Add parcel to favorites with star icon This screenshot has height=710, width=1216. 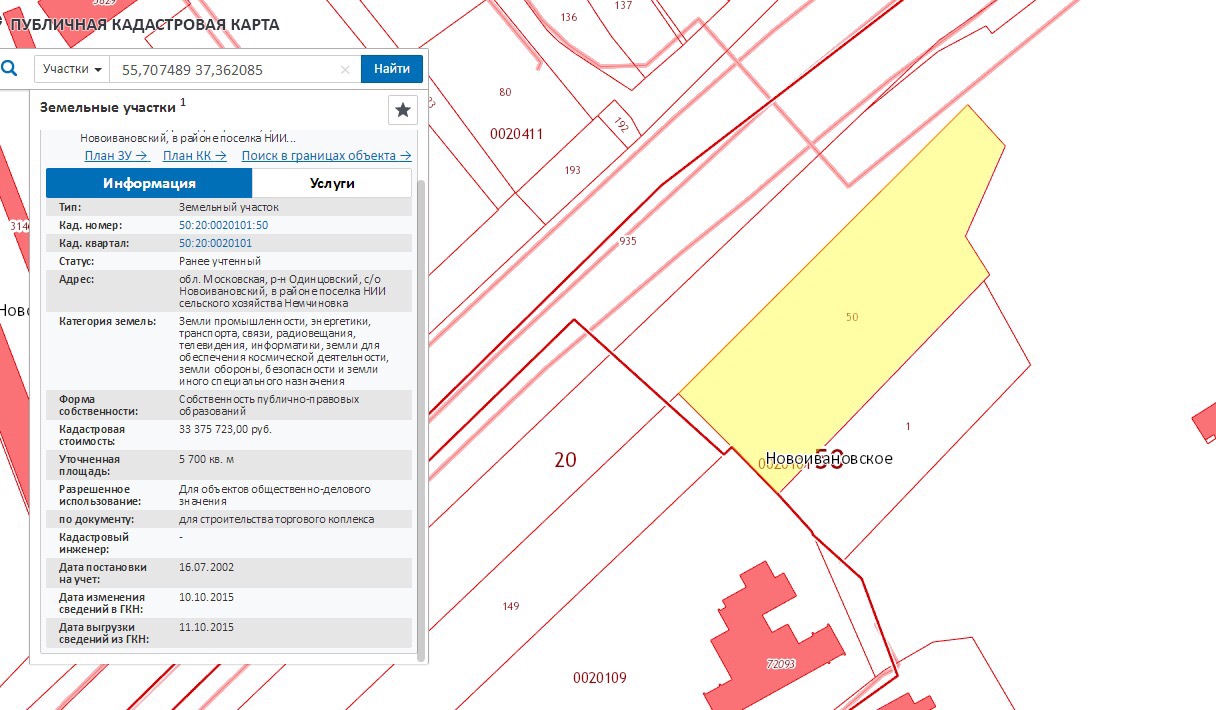click(402, 110)
